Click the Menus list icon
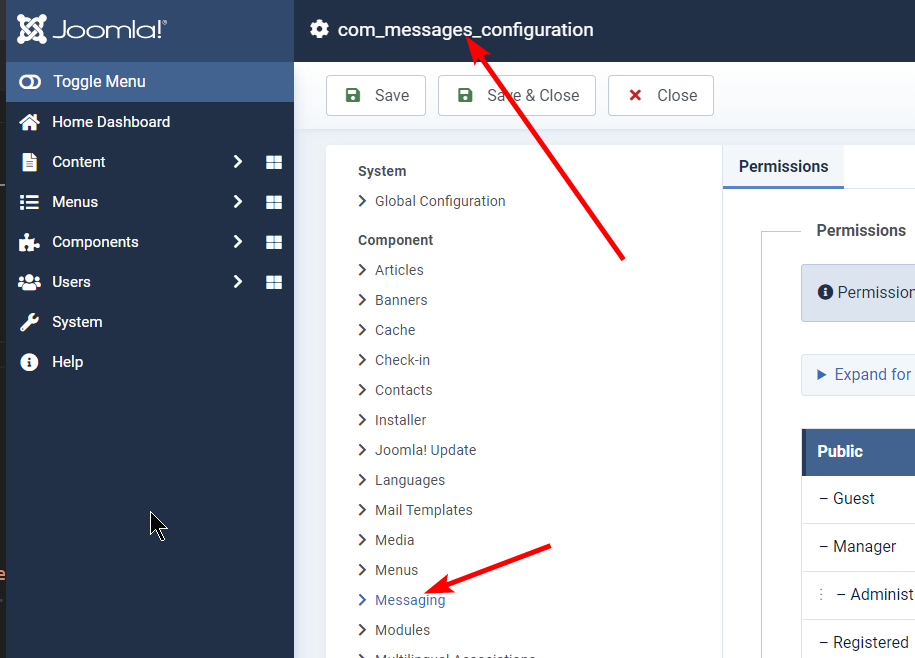 click(29, 202)
